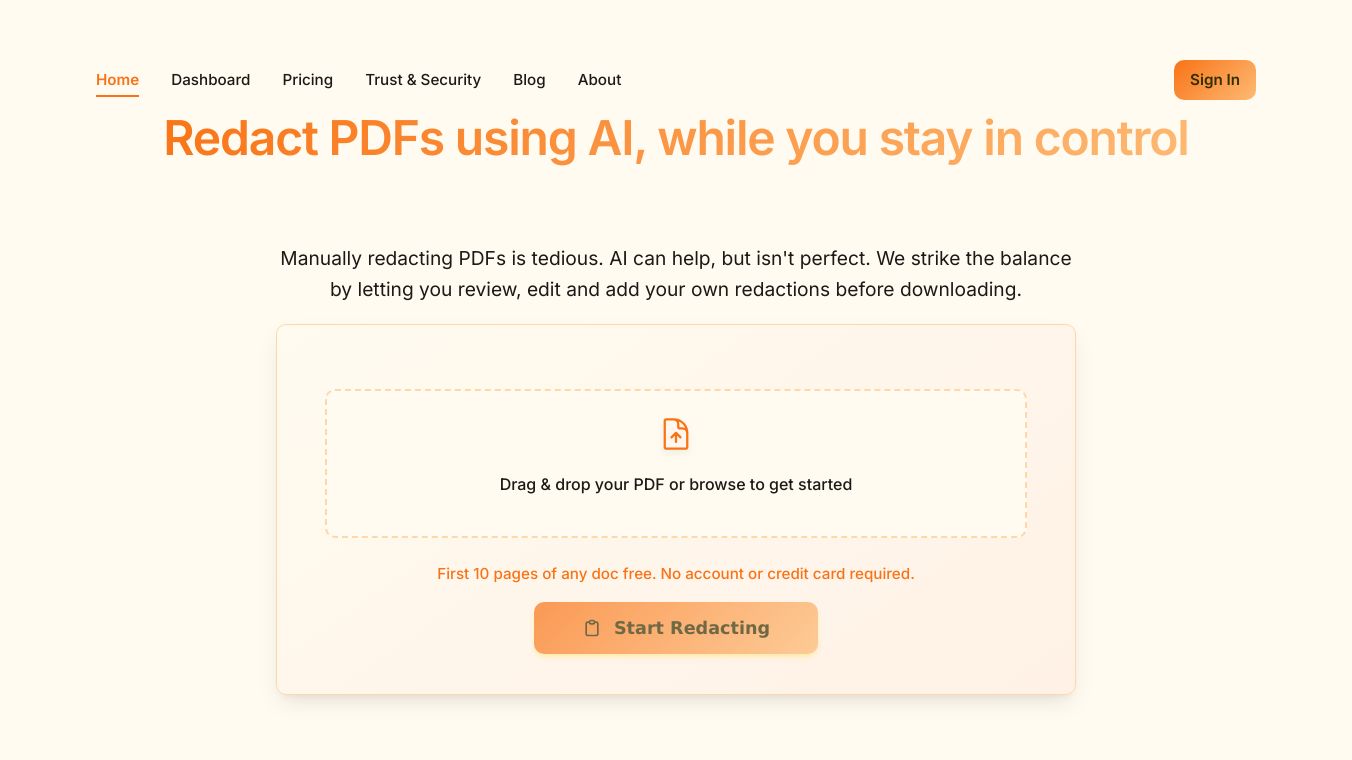Click the clipboard icon on Start Redacting

pyautogui.click(x=592, y=628)
